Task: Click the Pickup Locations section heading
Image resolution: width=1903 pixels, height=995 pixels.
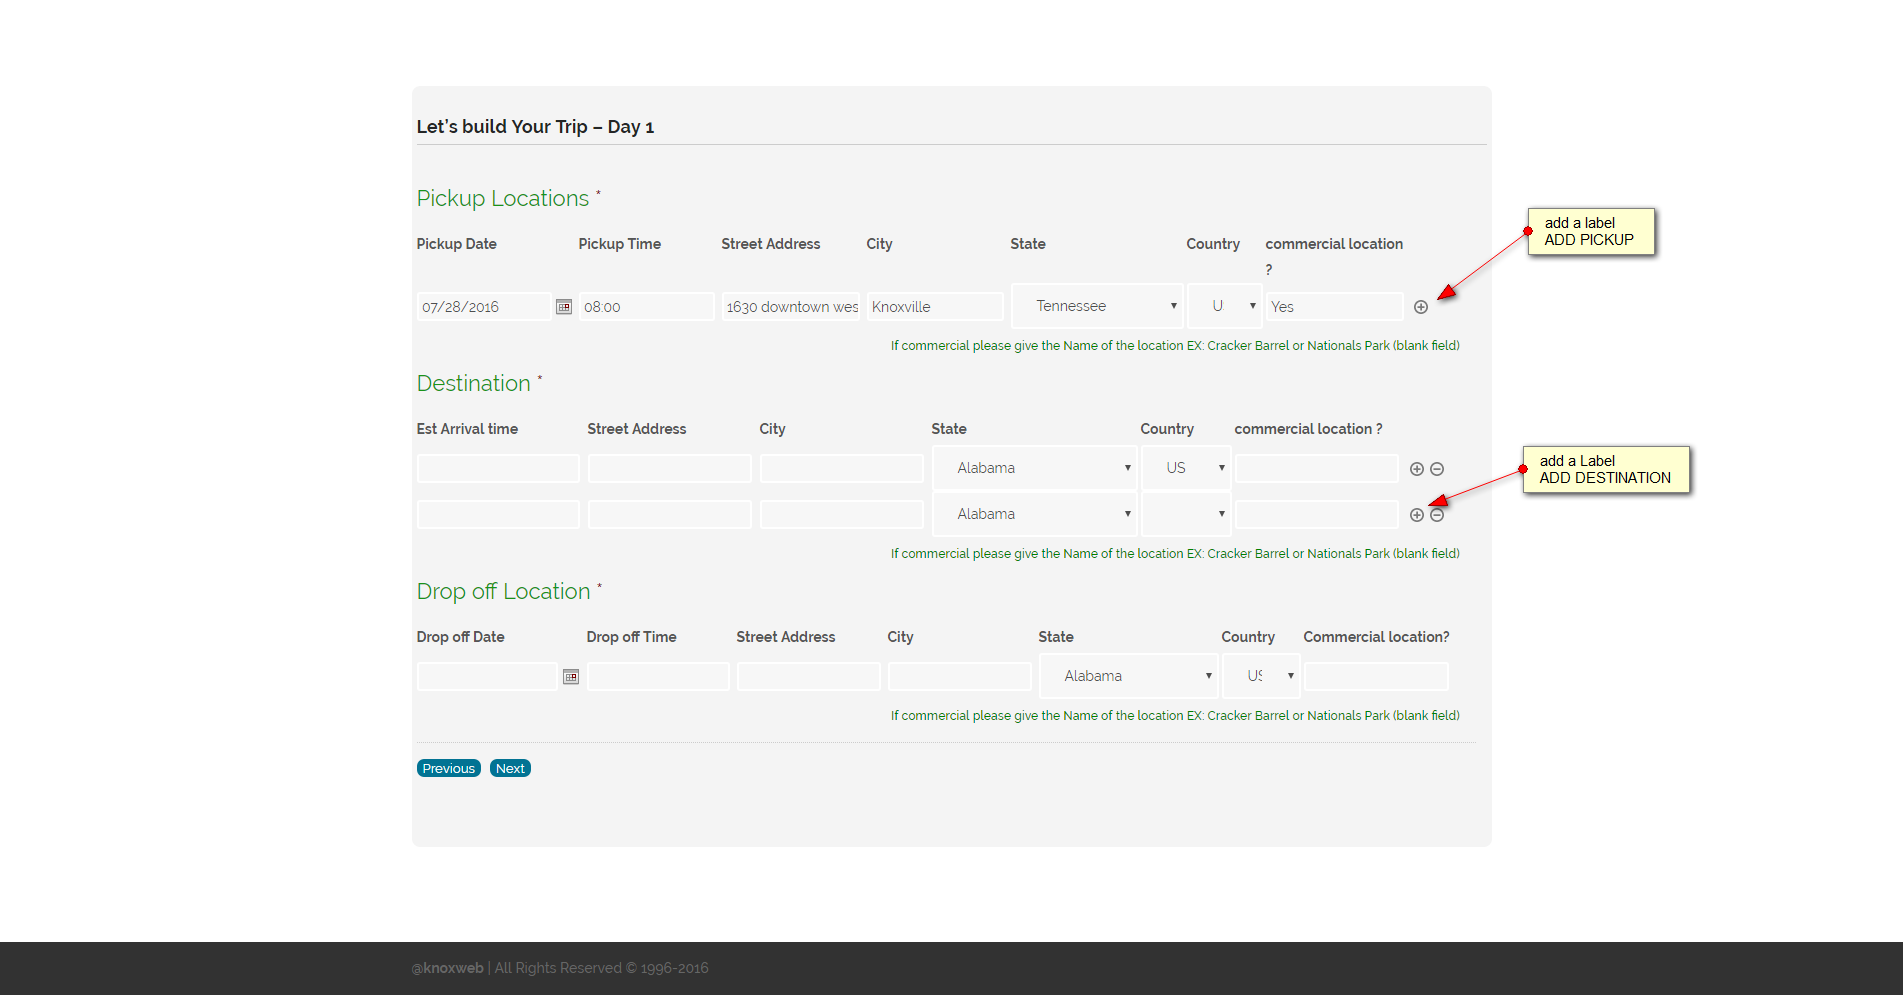Action: (503, 198)
